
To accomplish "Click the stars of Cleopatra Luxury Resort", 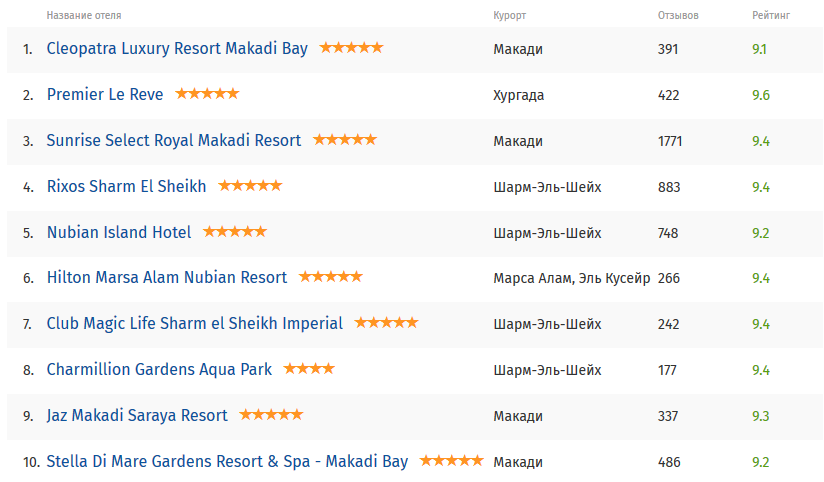I will (x=351, y=48).
